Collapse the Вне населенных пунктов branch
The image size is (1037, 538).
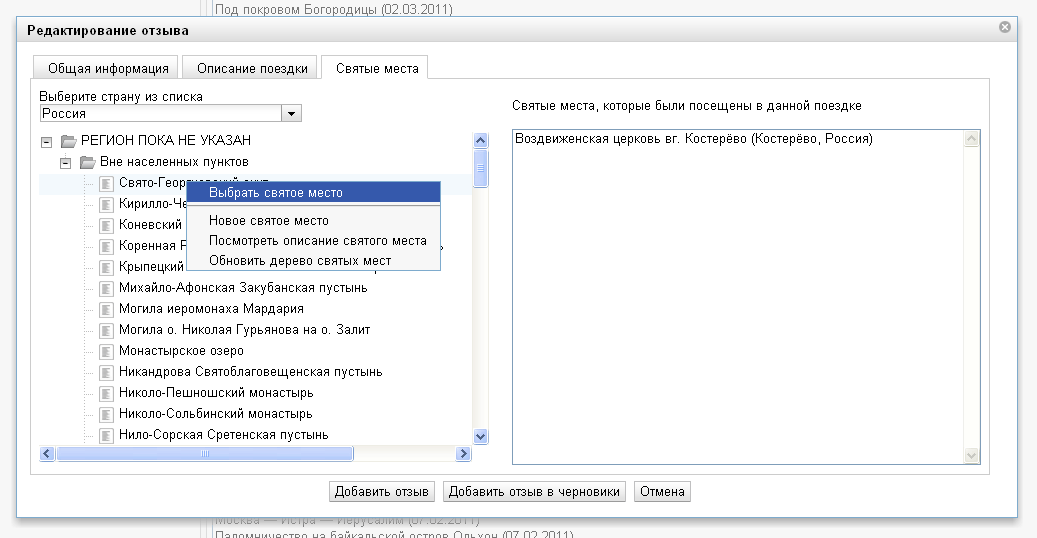pos(66,162)
